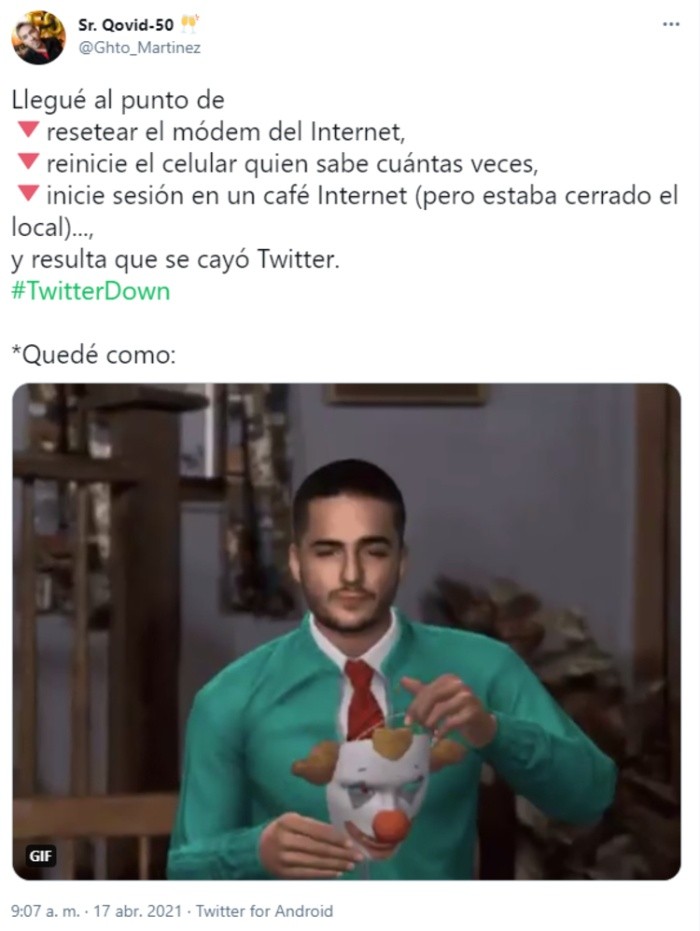Click the GIF badge on the media
This screenshot has width=700, height=931.
pos(40,856)
